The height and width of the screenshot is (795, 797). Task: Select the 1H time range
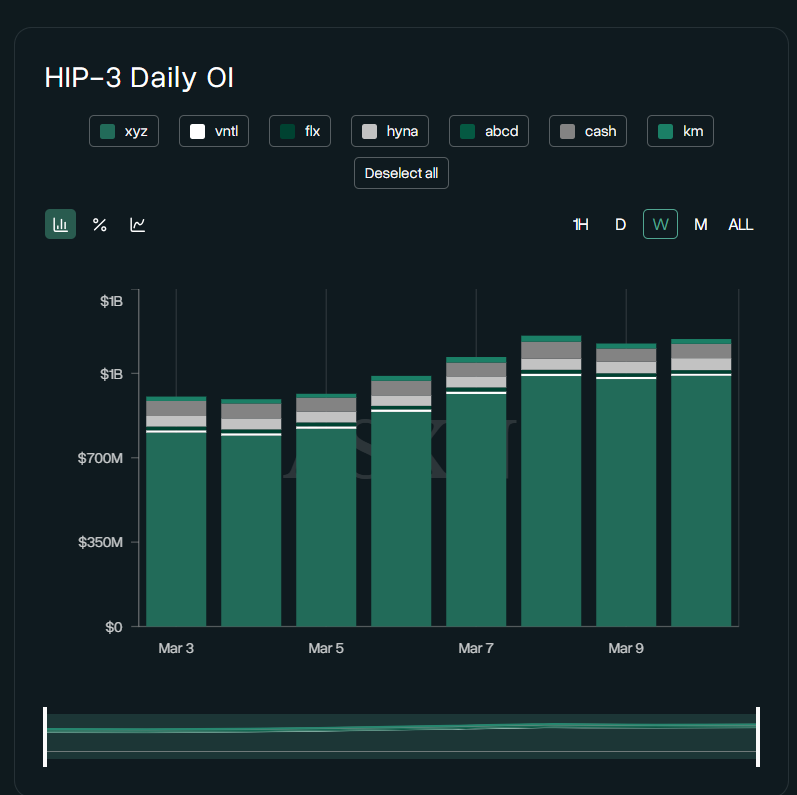[x=580, y=224]
